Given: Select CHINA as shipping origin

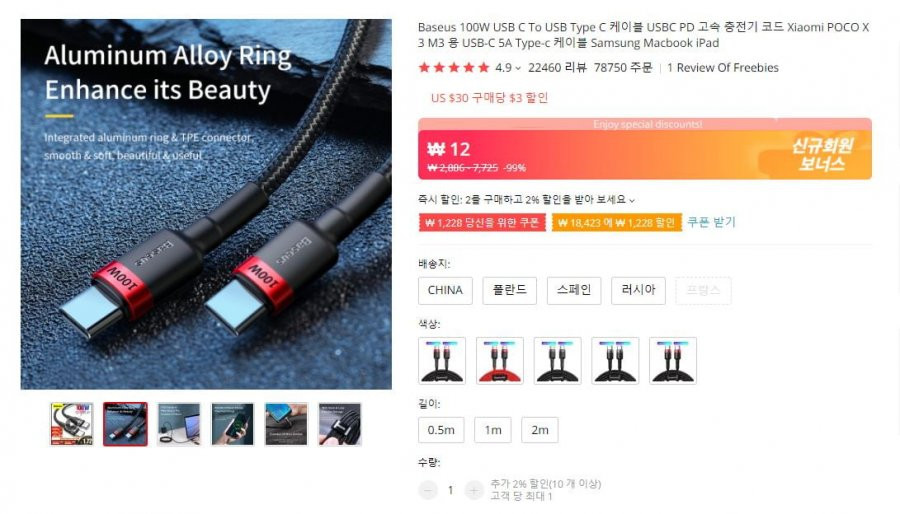Looking at the screenshot, I should (445, 290).
